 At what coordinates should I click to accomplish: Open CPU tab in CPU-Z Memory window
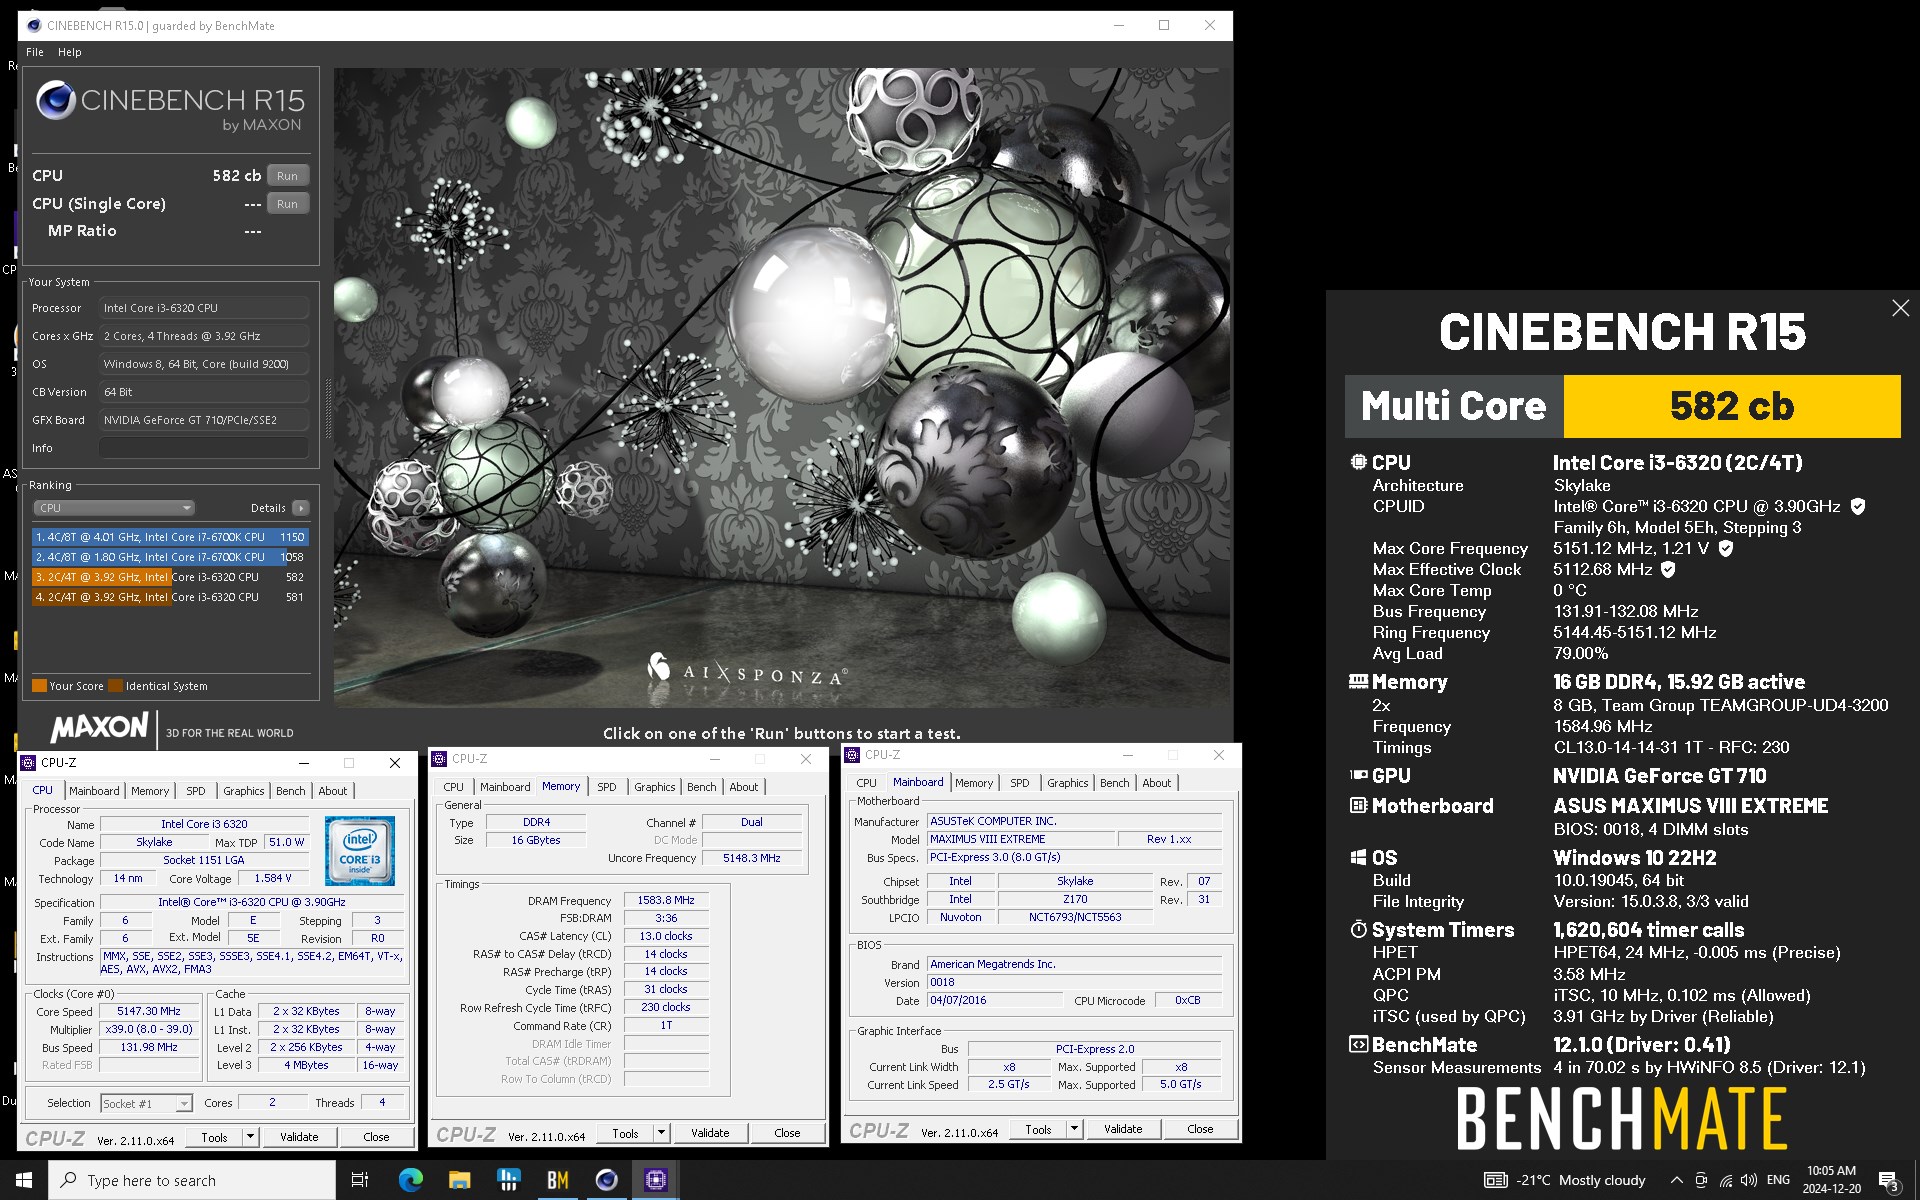pyautogui.click(x=454, y=787)
